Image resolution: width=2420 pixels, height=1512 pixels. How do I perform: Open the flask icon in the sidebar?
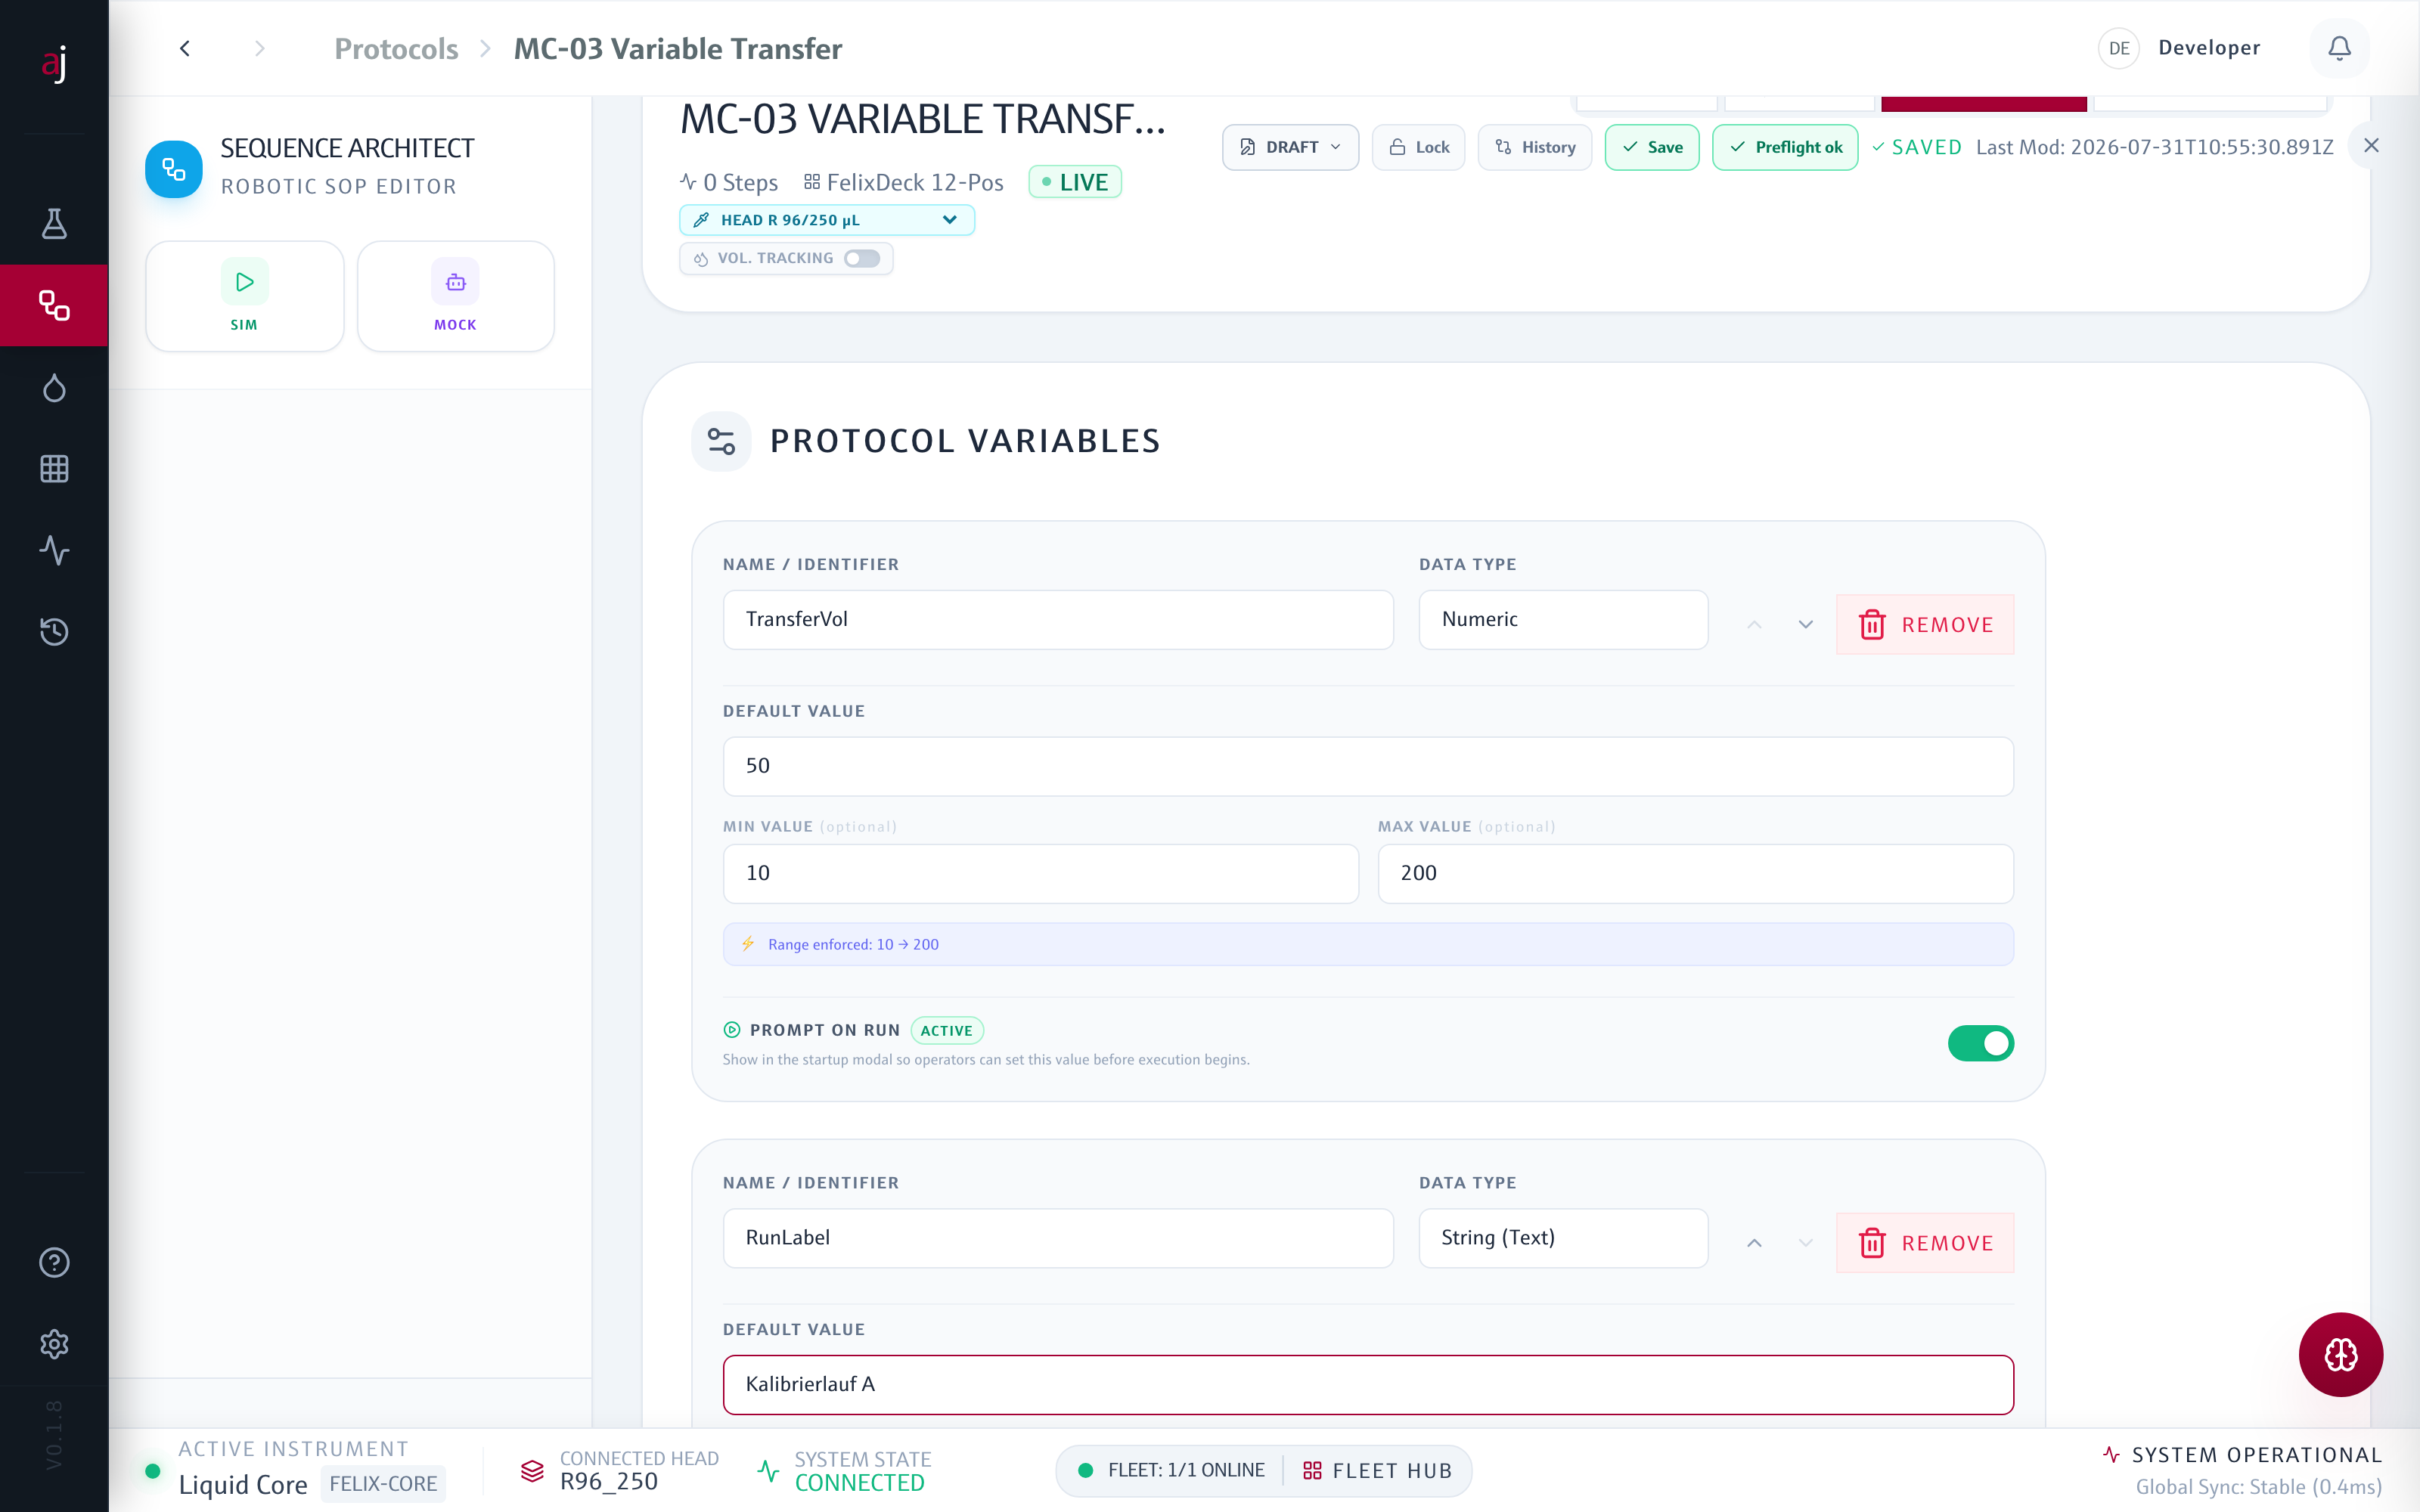tap(54, 224)
